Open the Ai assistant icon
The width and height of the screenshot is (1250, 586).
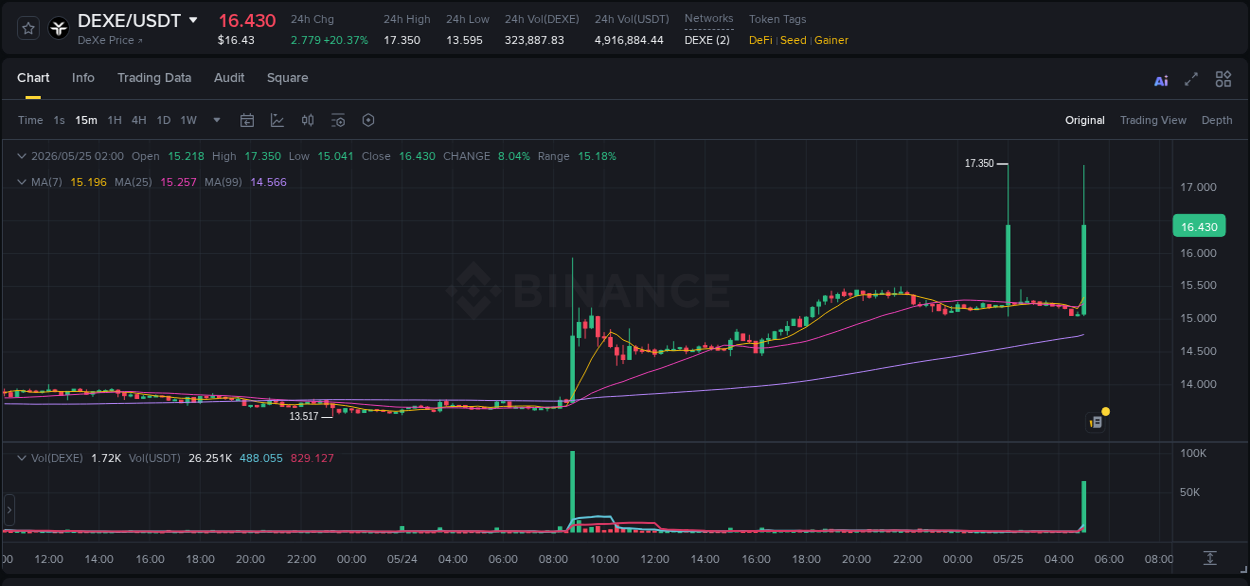click(x=1161, y=80)
